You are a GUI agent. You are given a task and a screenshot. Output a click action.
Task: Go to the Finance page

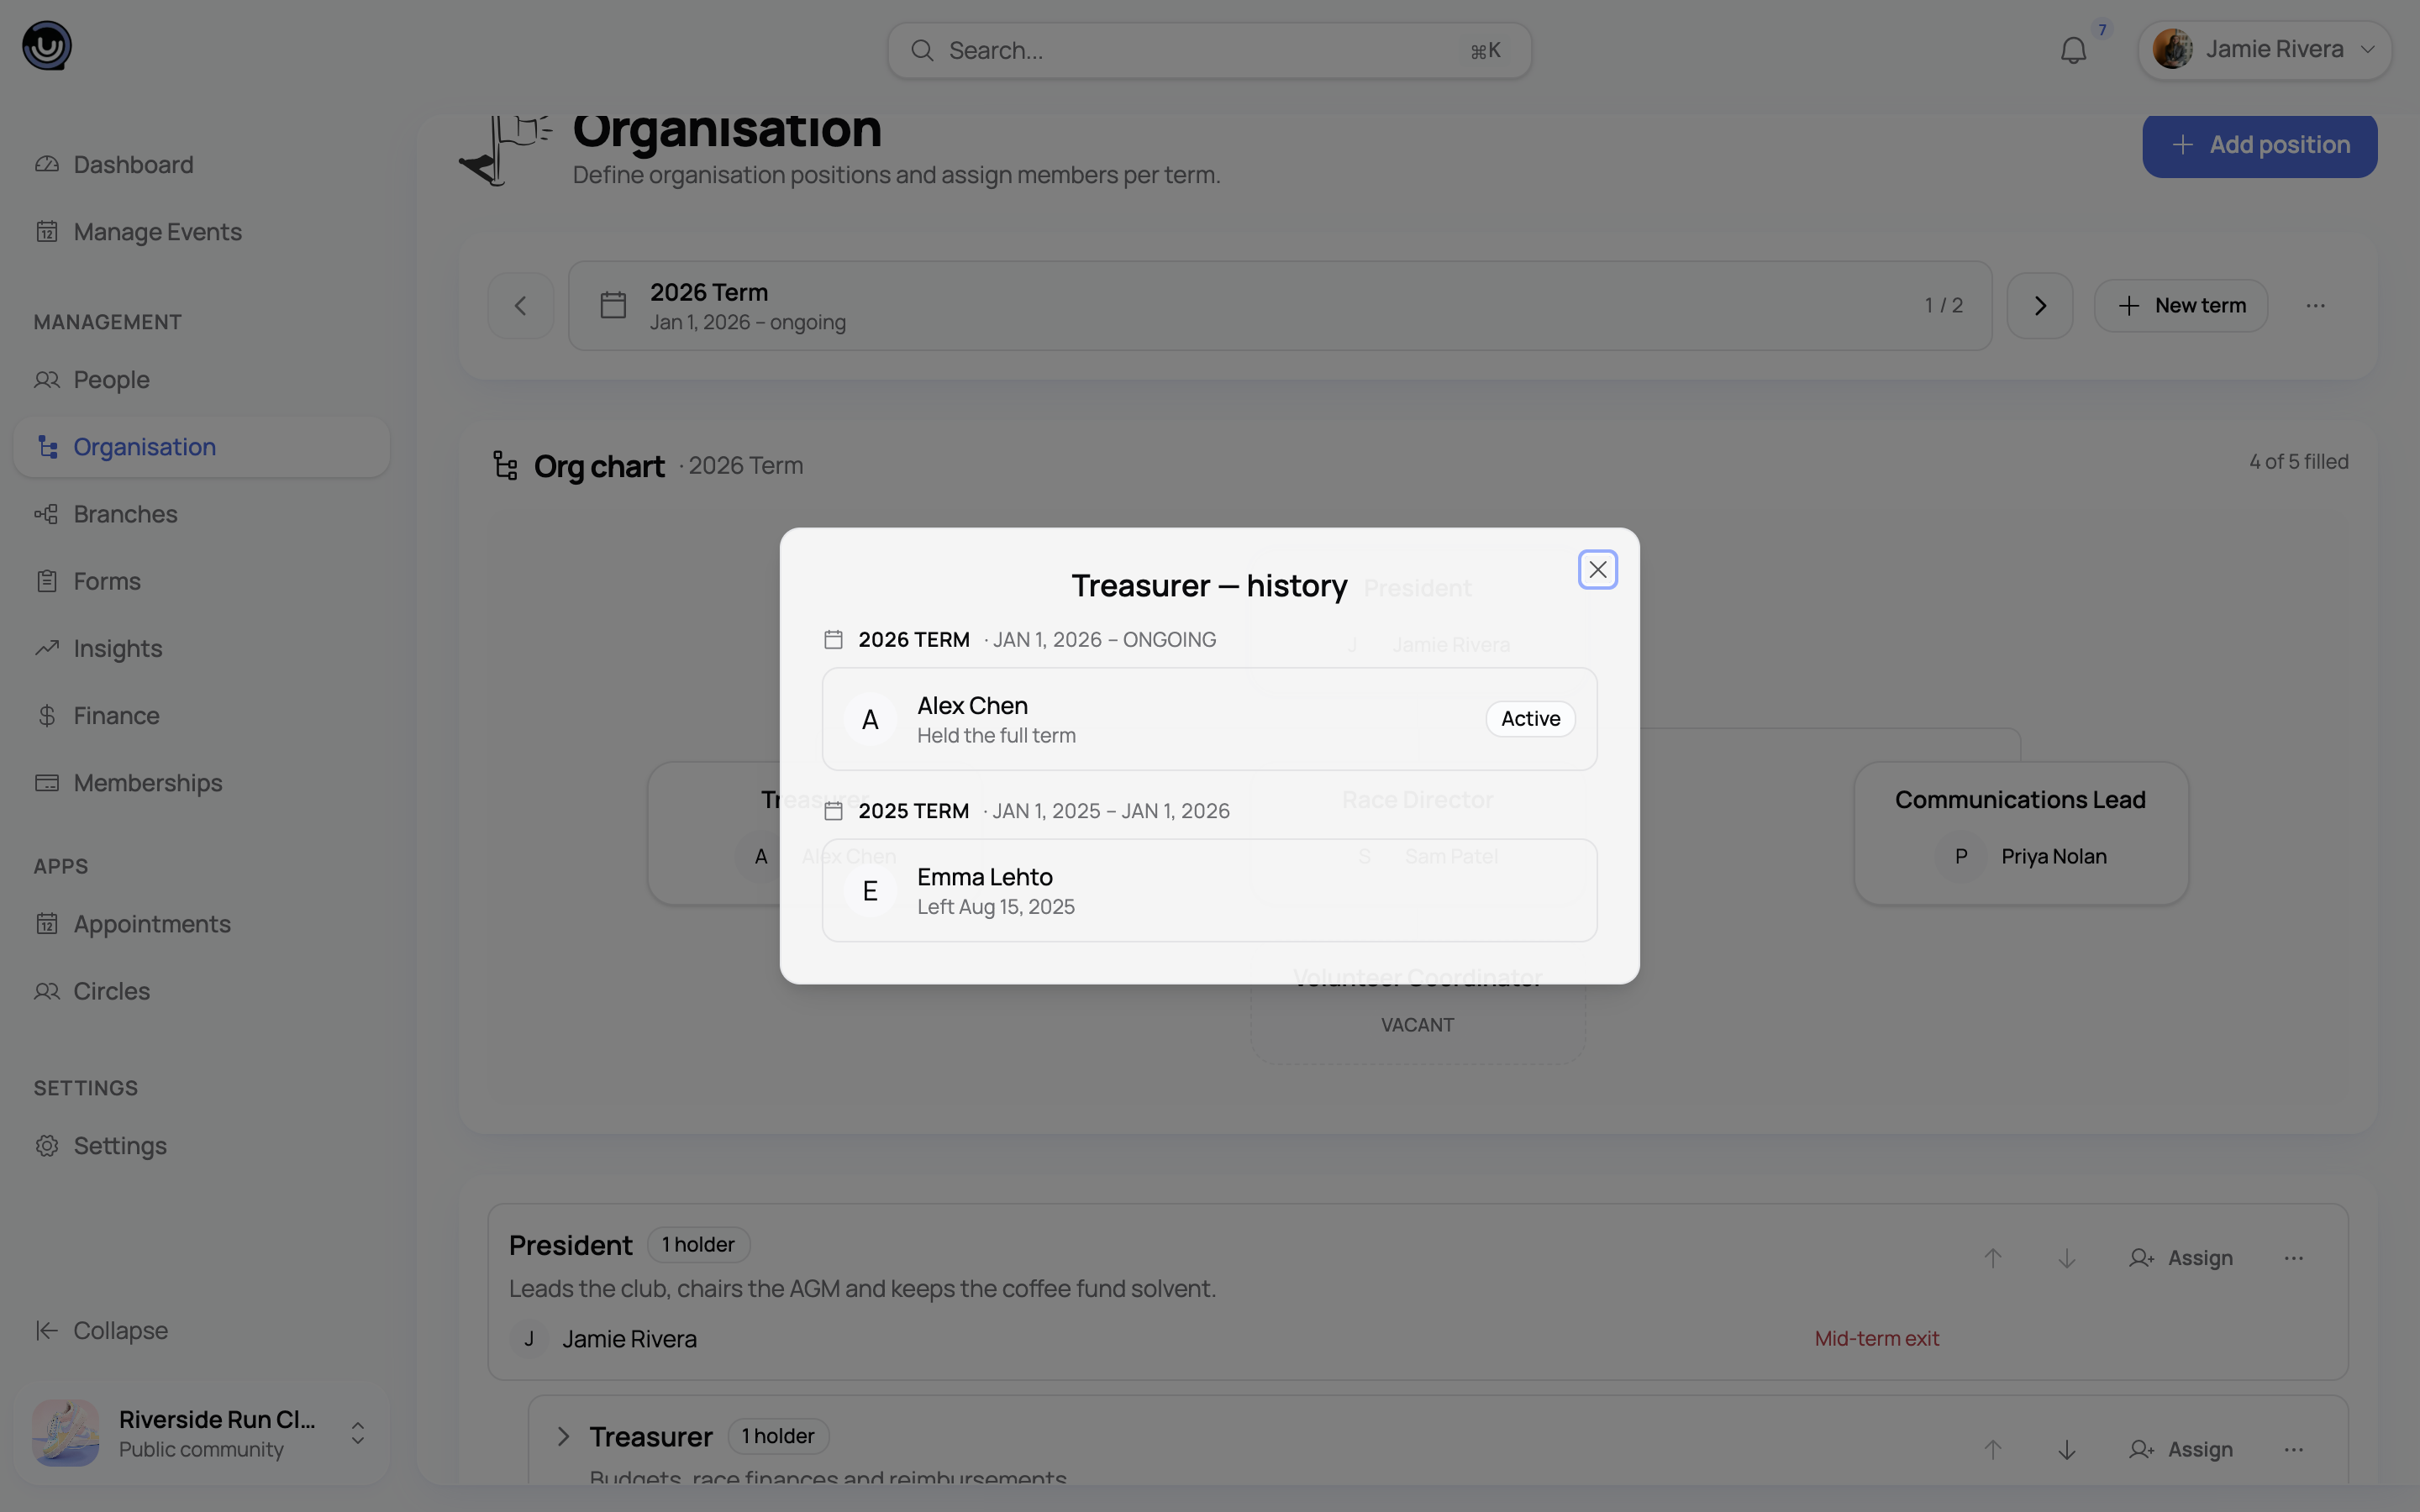pos(201,715)
